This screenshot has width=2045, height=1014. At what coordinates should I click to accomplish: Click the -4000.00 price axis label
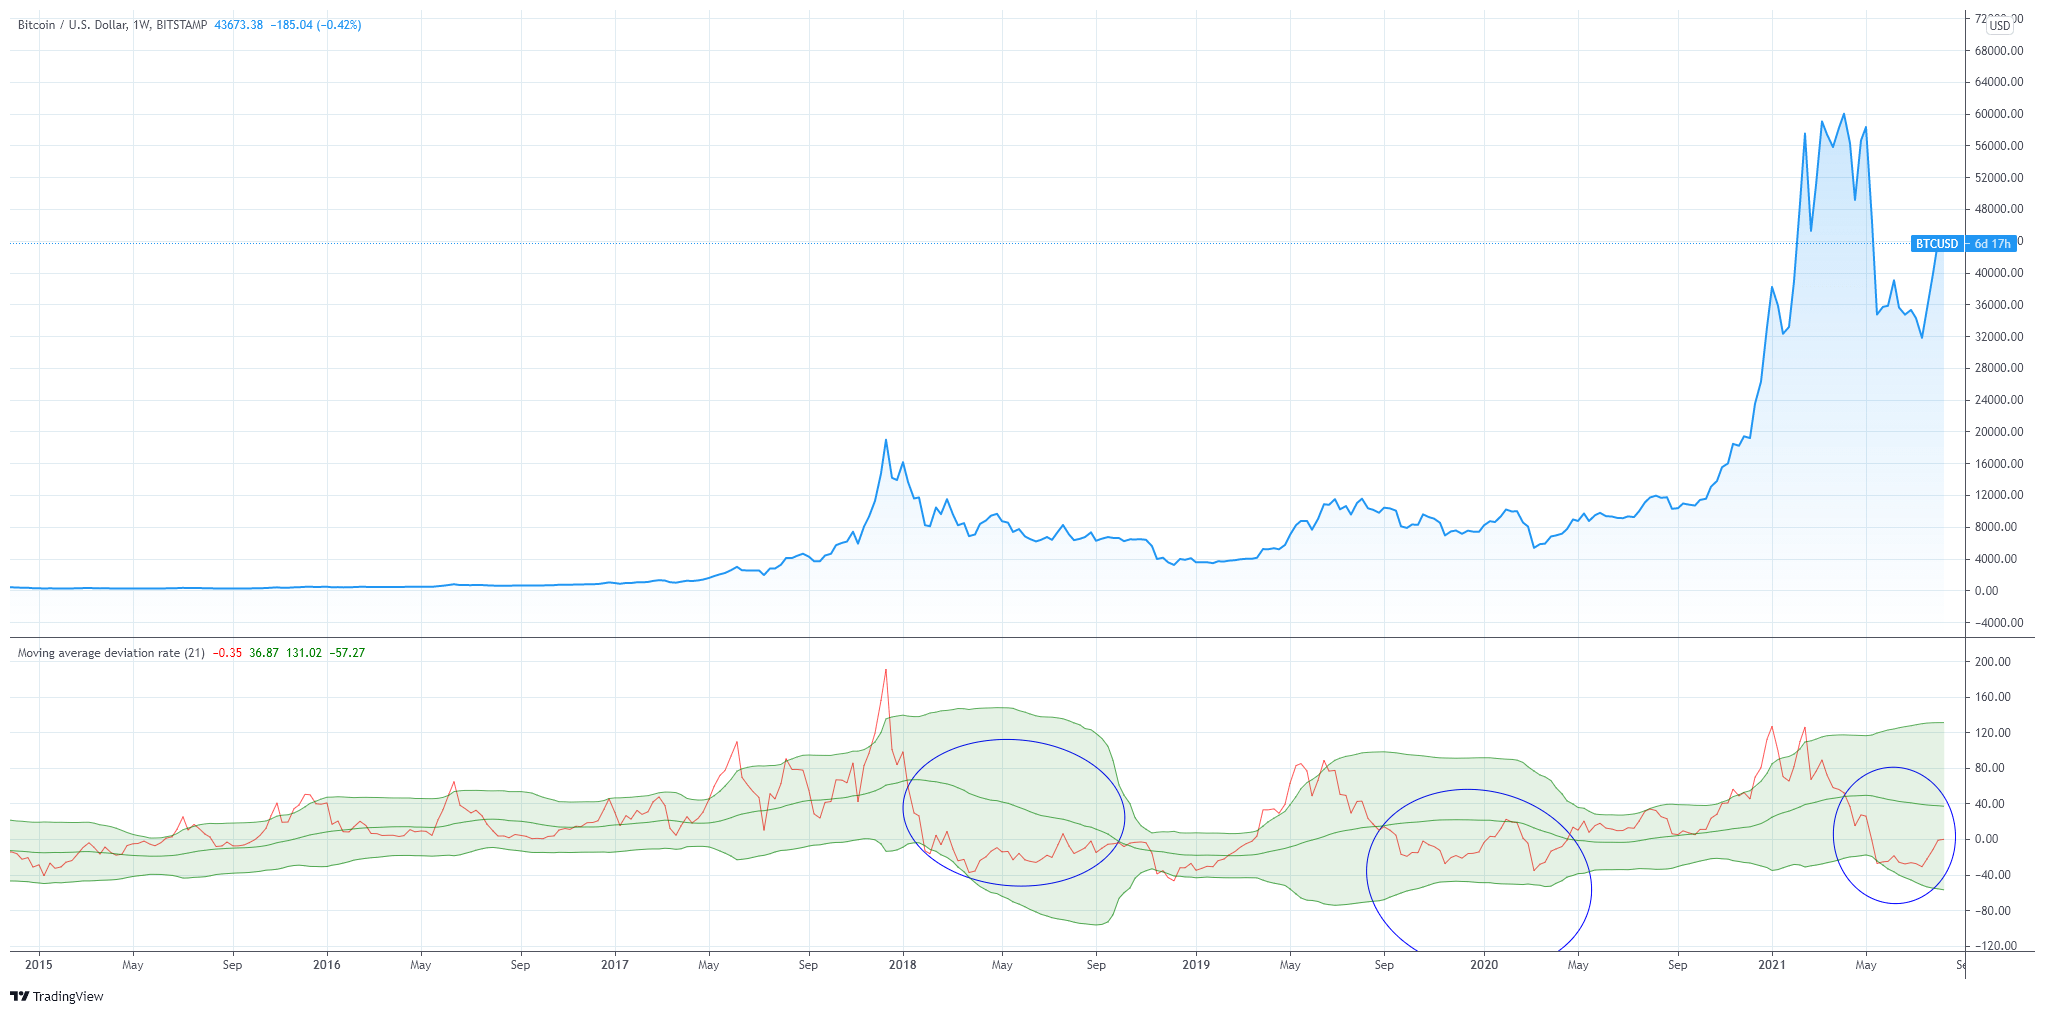[x=1999, y=623]
